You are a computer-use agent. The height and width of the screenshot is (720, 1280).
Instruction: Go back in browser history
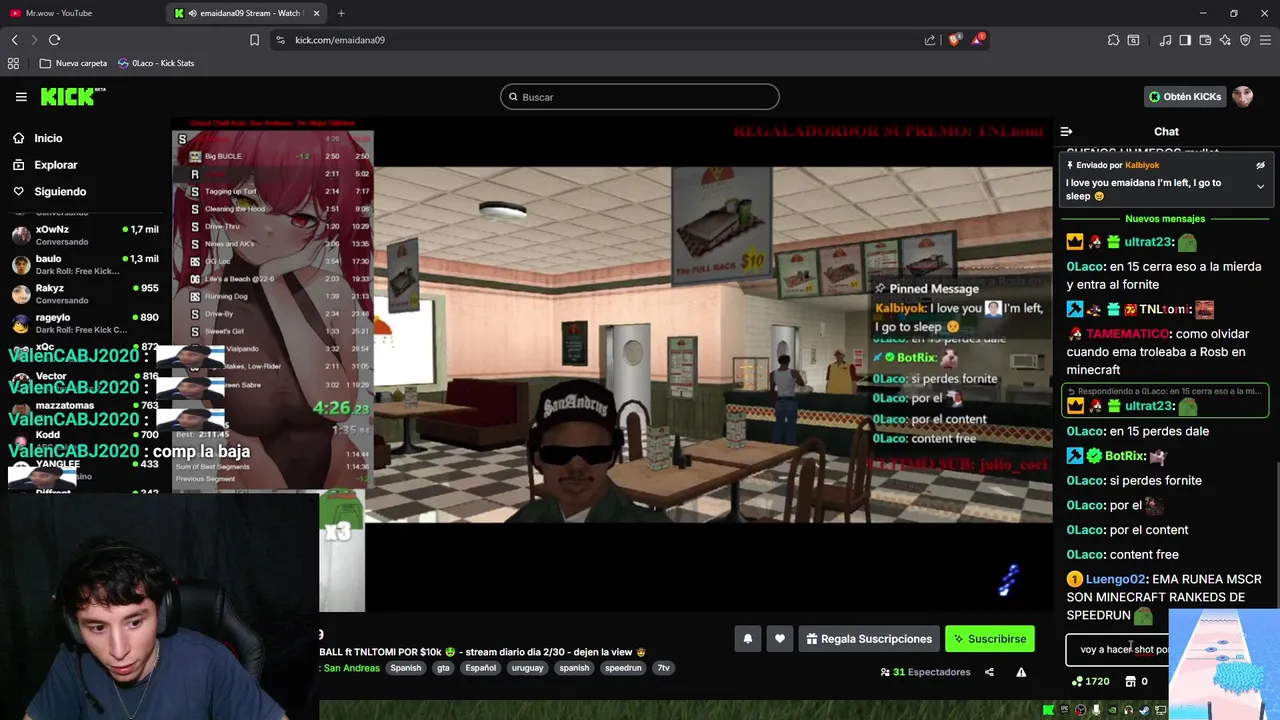(x=15, y=40)
